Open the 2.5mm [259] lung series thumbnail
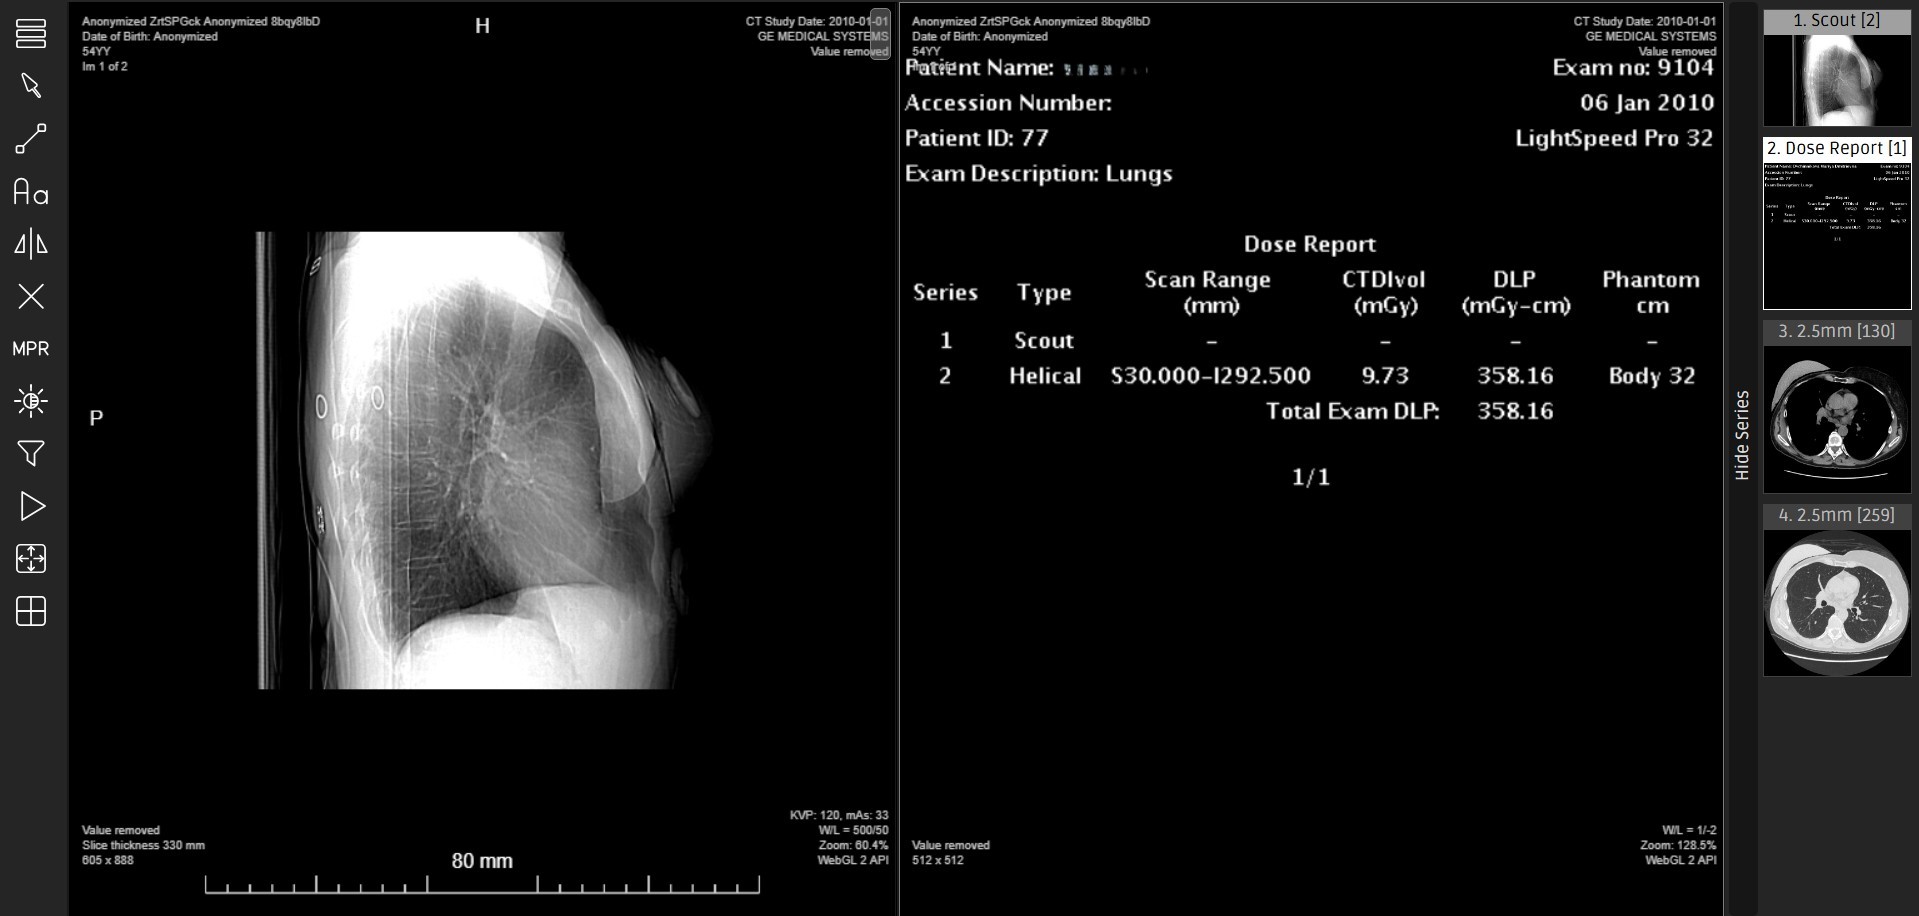1919x916 pixels. 1837,601
